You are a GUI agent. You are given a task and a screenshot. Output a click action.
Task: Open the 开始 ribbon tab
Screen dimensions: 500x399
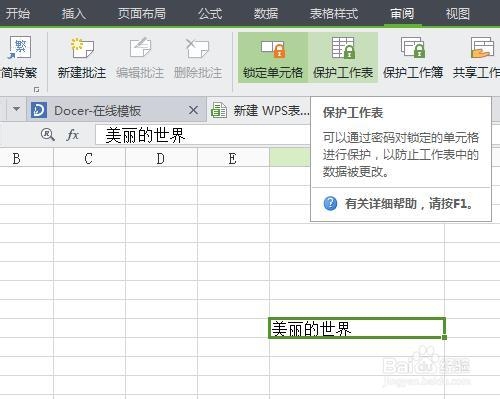17,13
